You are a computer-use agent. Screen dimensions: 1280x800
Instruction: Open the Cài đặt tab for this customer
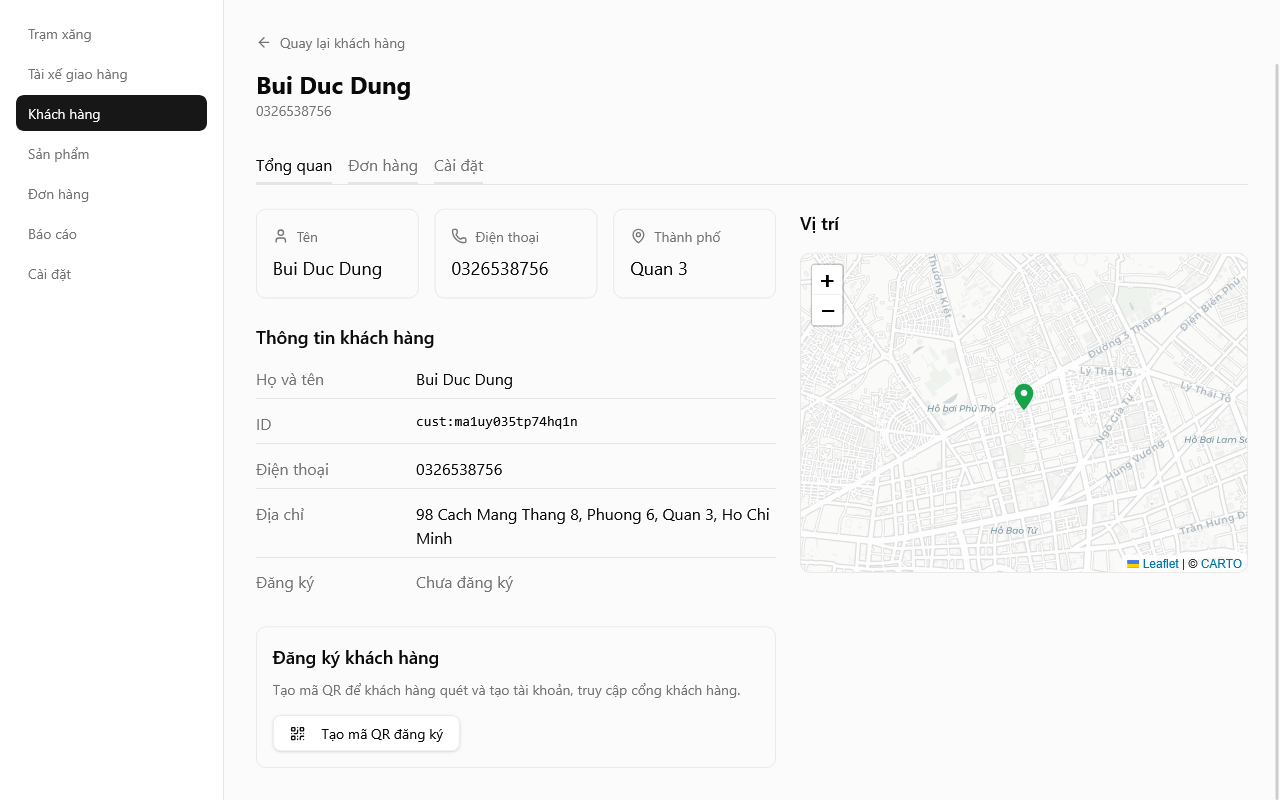[458, 165]
